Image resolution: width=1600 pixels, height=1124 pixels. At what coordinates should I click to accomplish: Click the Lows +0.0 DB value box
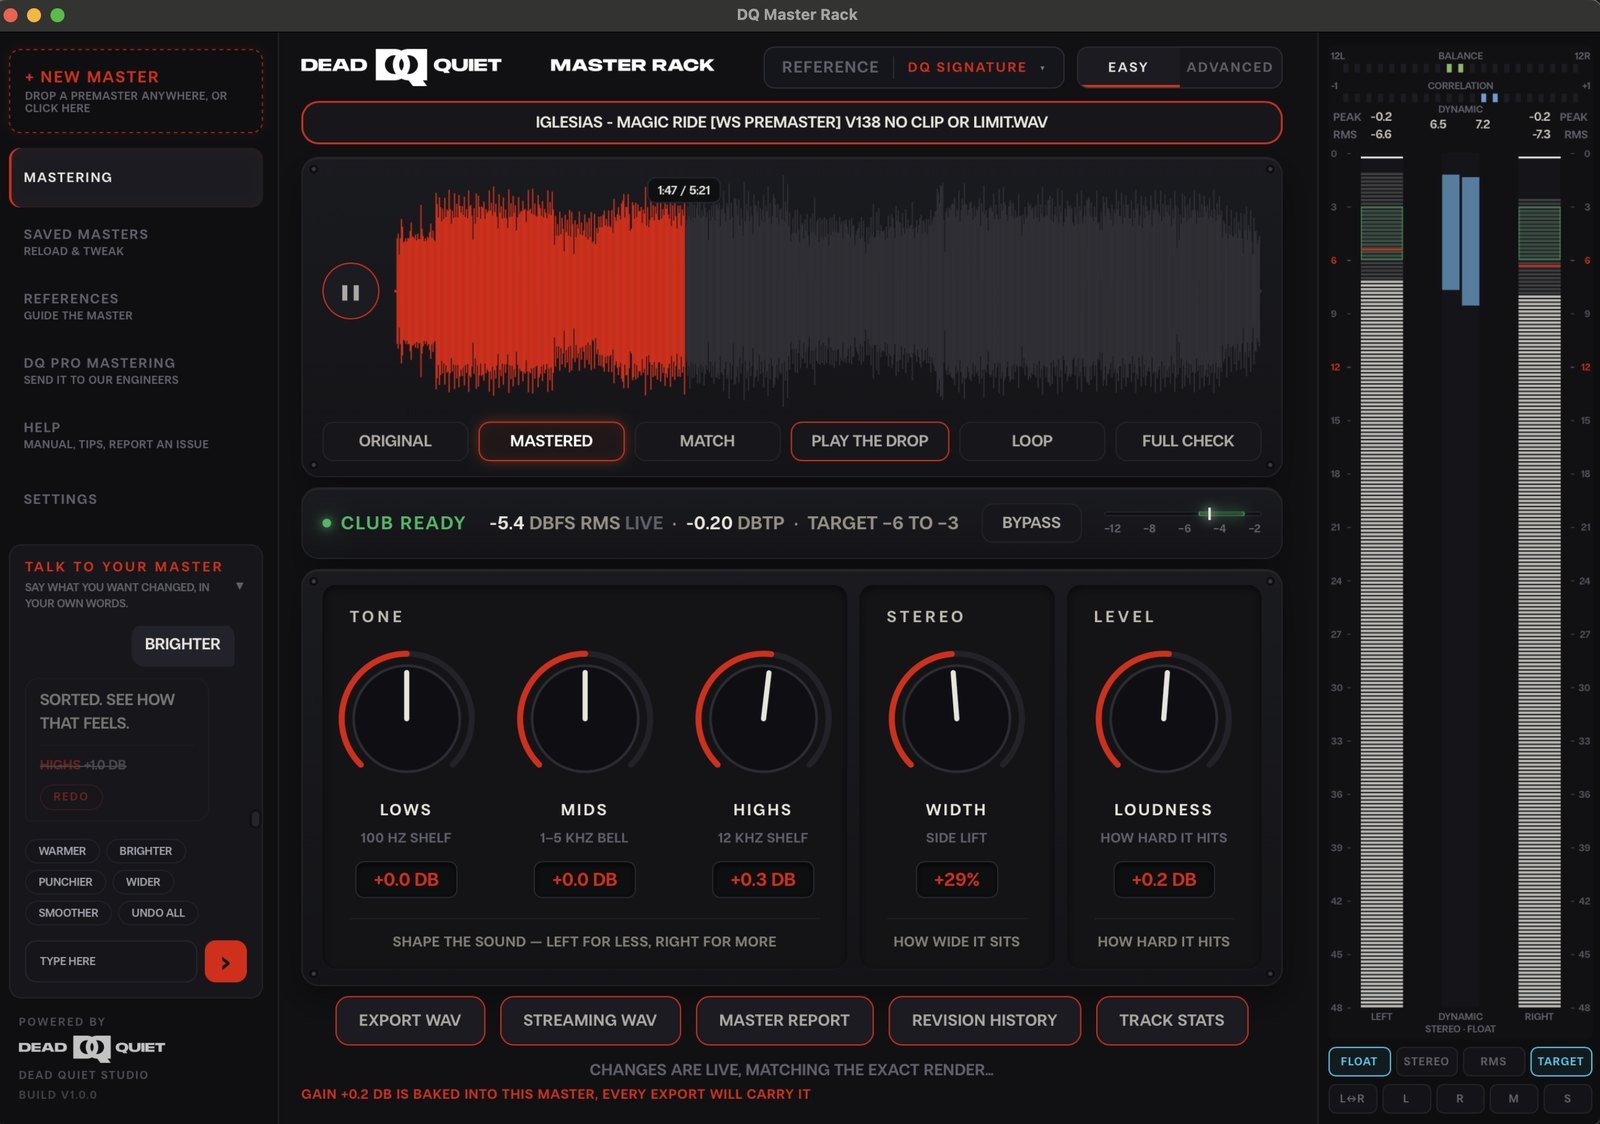(406, 880)
